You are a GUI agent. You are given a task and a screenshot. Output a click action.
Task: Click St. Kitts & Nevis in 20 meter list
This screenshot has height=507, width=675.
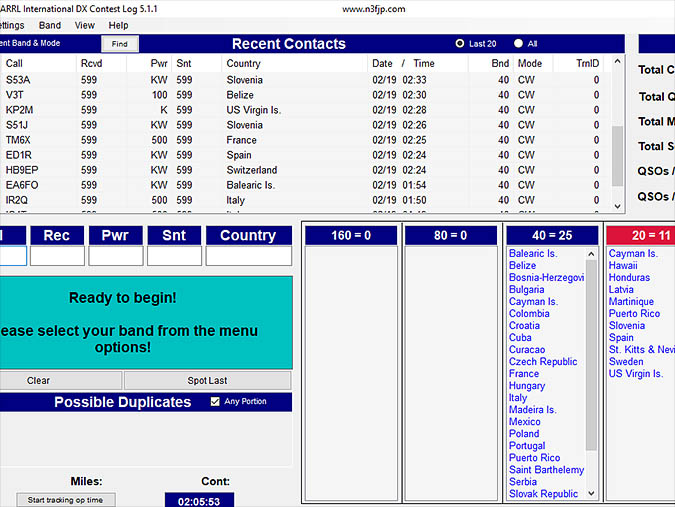pyautogui.click(x=641, y=350)
